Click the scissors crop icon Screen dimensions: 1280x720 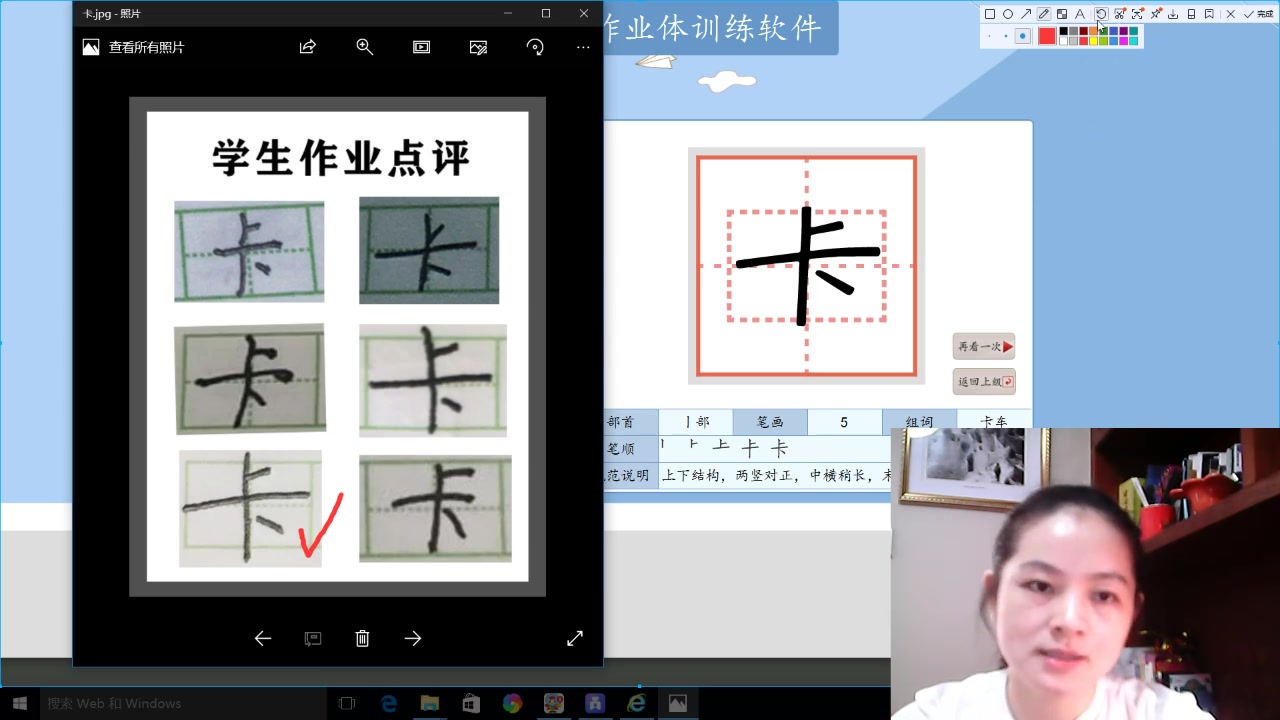pos(1119,13)
